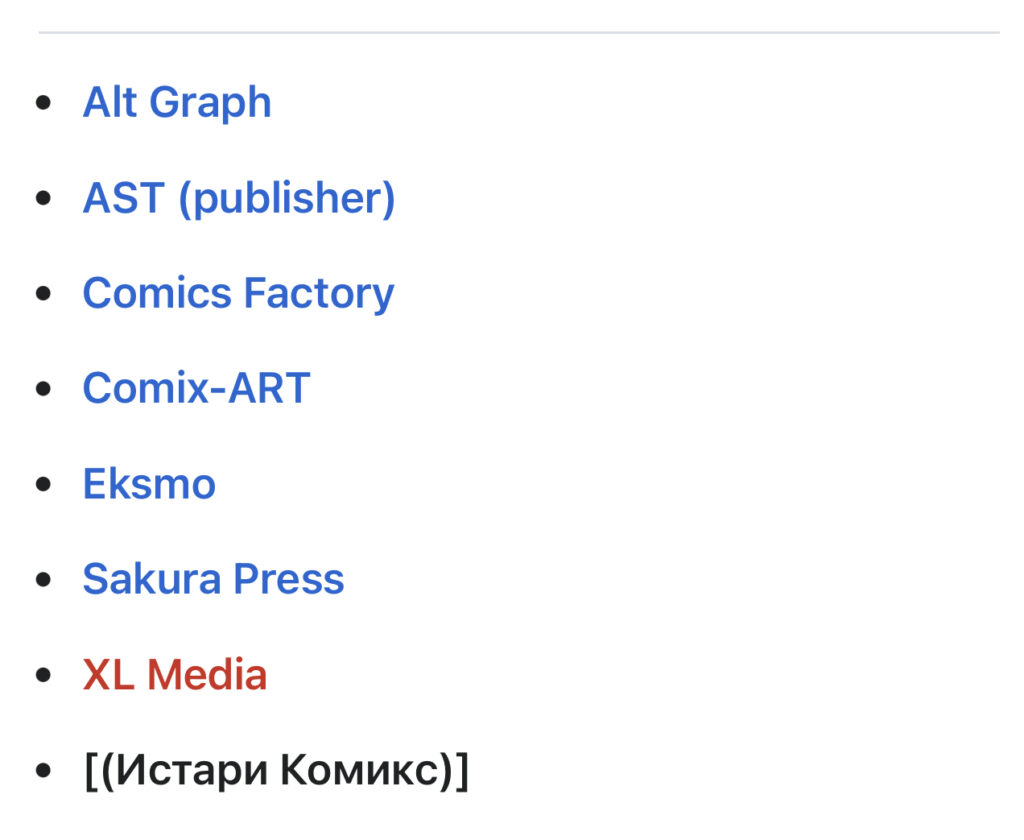Click the bullet beside Comix-ART
The image size is (1024, 840).
43,389
